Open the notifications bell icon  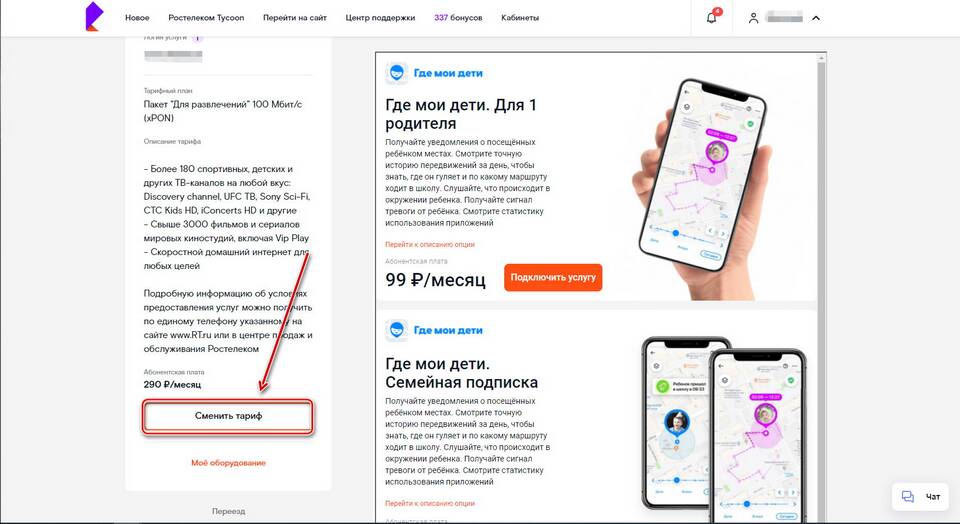coord(711,17)
